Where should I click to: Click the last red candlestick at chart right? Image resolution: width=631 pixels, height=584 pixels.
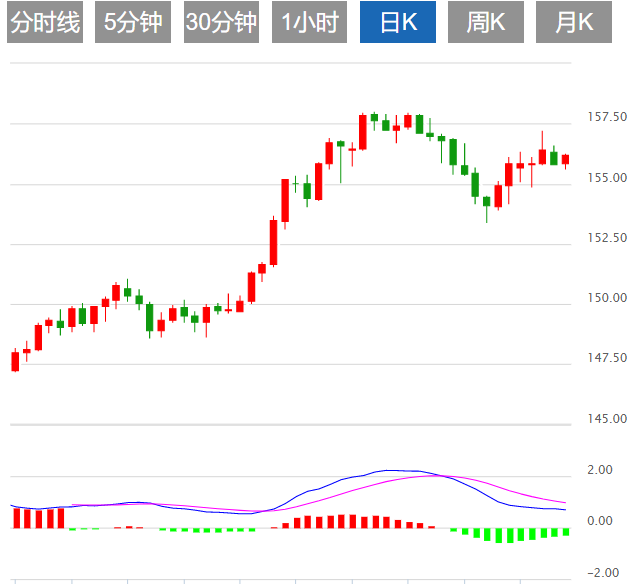click(x=565, y=159)
